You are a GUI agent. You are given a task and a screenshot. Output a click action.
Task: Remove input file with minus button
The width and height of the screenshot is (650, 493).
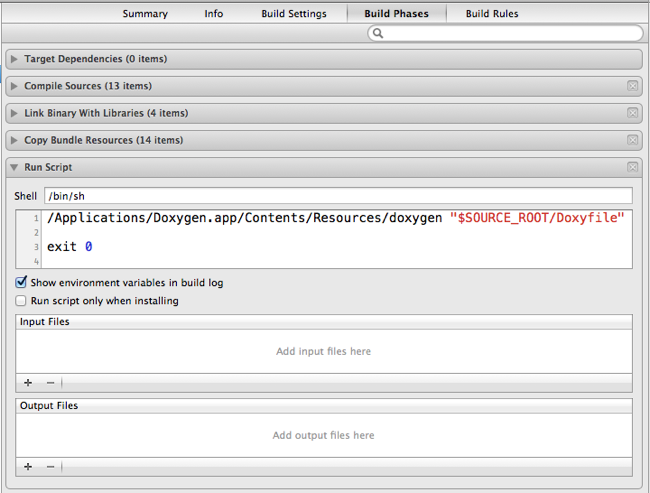pyautogui.click(x=50, y=383)
